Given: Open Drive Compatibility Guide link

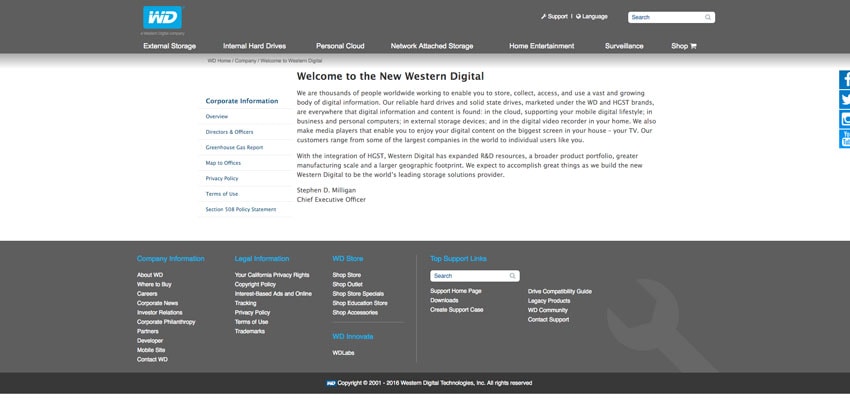Looking at the screenshot, I should 559,292.
